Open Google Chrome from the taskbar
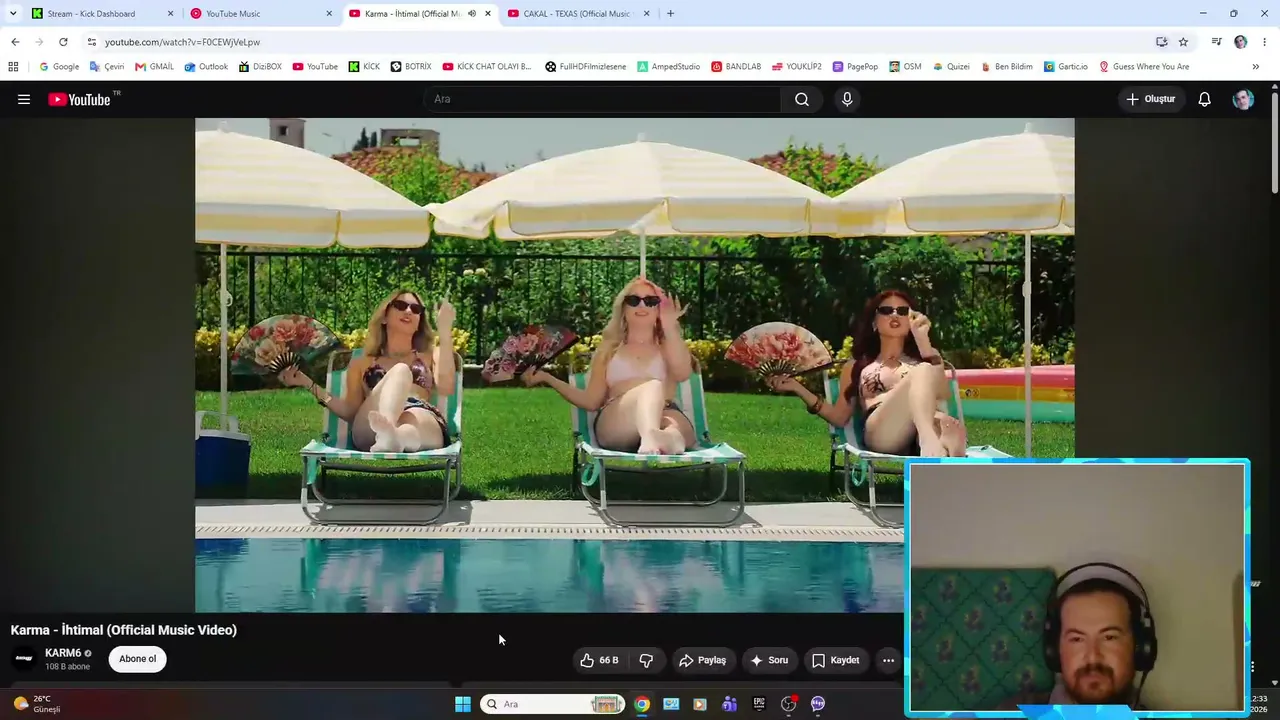1280x720 pixels. [642, 704]
